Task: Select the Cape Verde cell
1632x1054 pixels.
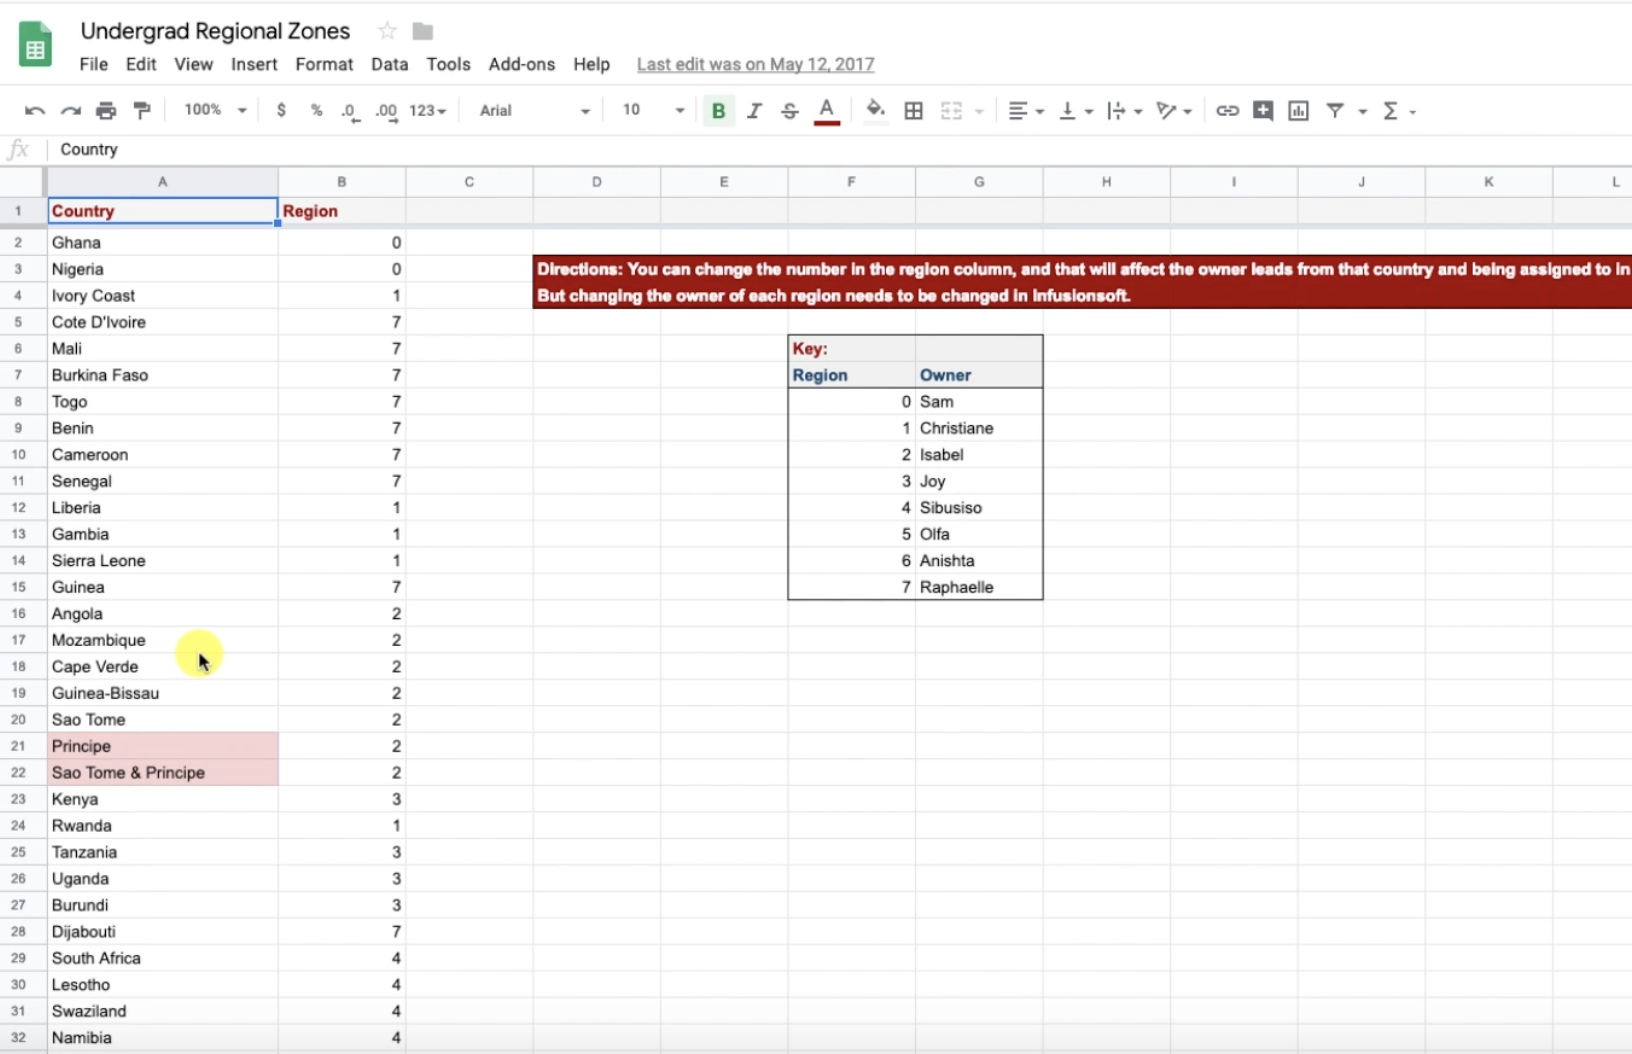Action: pyautogui.click(x=162, y=666)
